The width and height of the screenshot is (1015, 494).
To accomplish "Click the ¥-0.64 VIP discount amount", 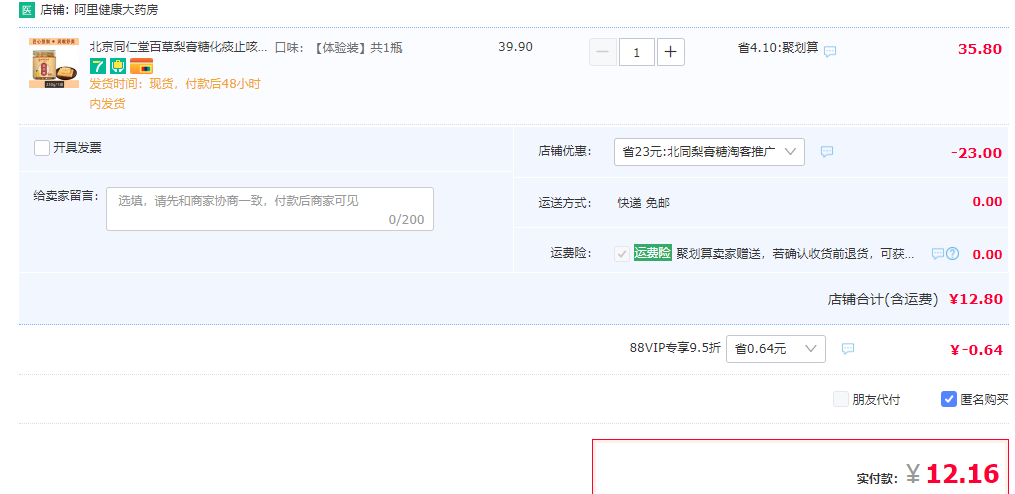I will tap(976, 350).
